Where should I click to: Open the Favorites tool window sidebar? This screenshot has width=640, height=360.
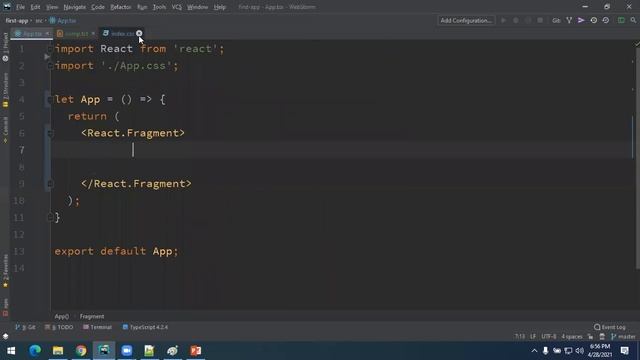click(x=5, y=271)
